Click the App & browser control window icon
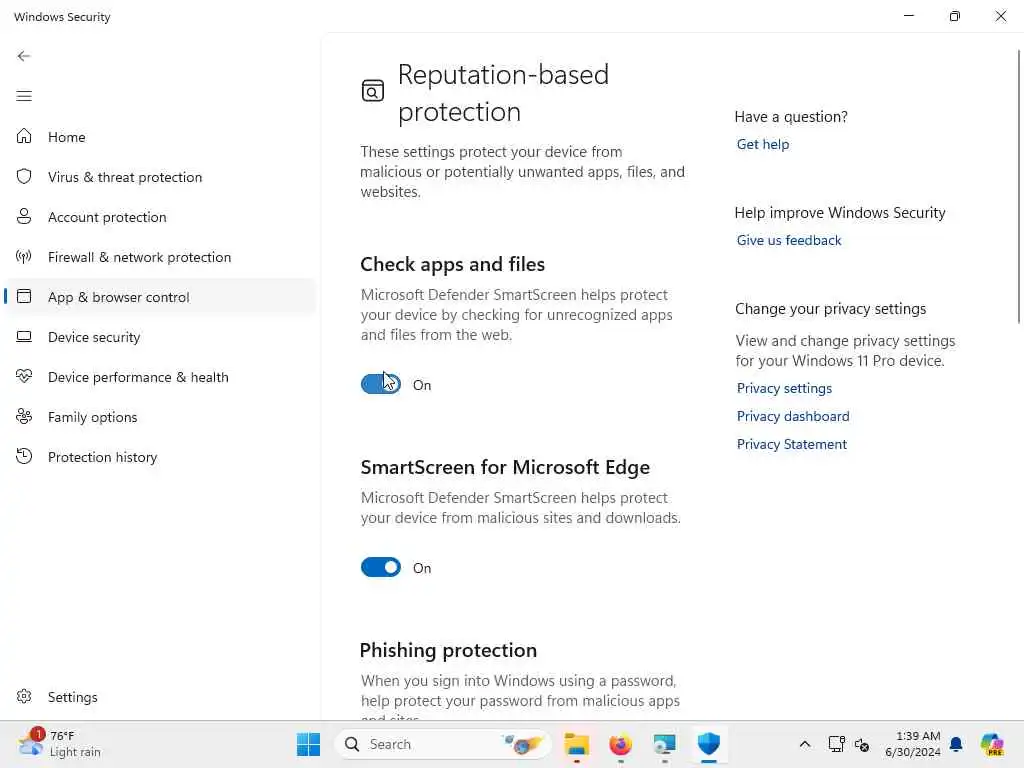1024x768 pixels. coord(24,296)
